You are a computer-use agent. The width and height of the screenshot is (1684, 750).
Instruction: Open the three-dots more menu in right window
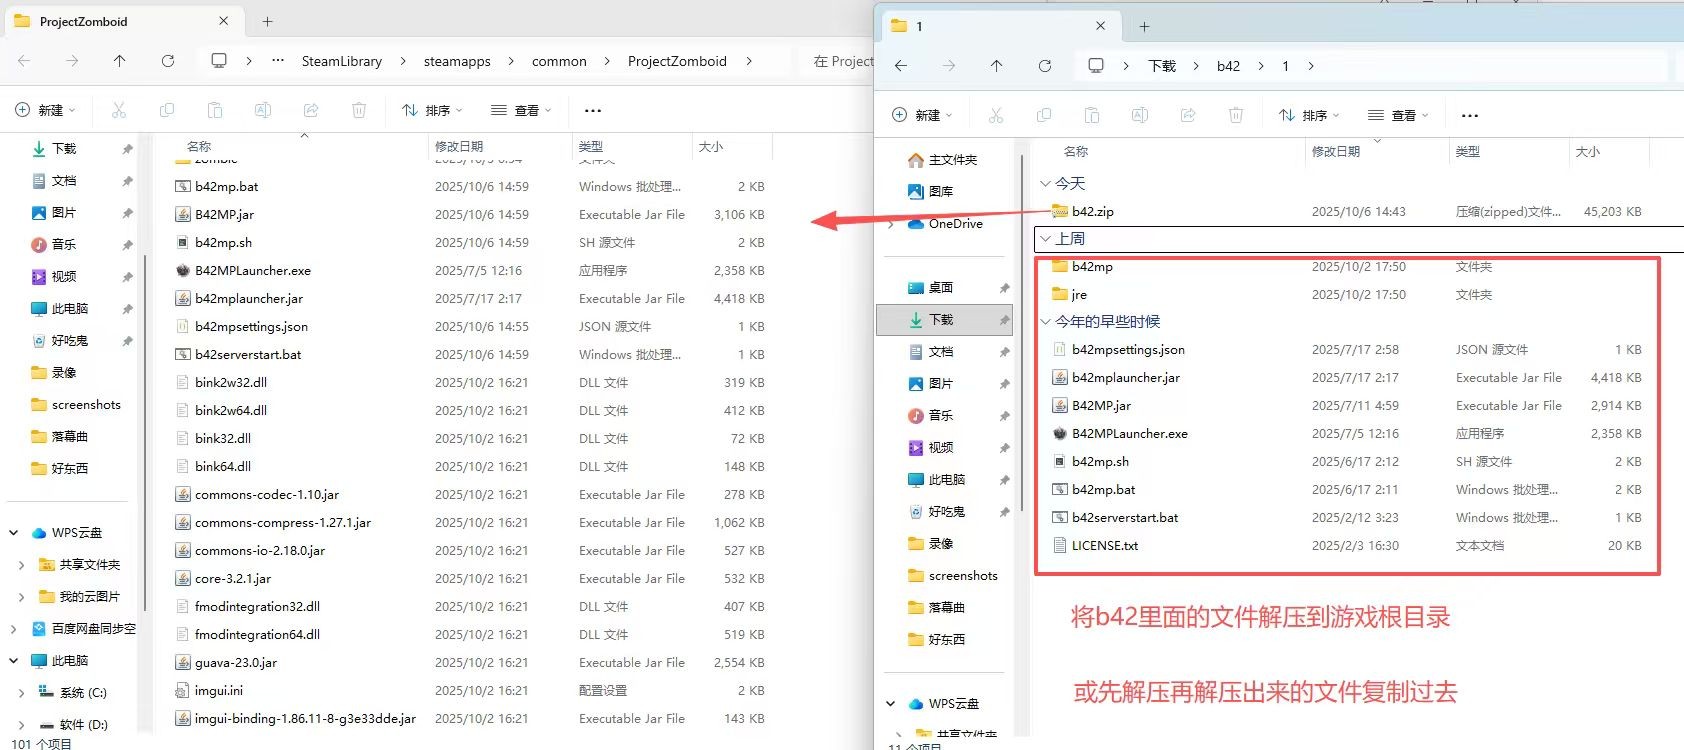pyautogui.click(x=1469, y=115)
